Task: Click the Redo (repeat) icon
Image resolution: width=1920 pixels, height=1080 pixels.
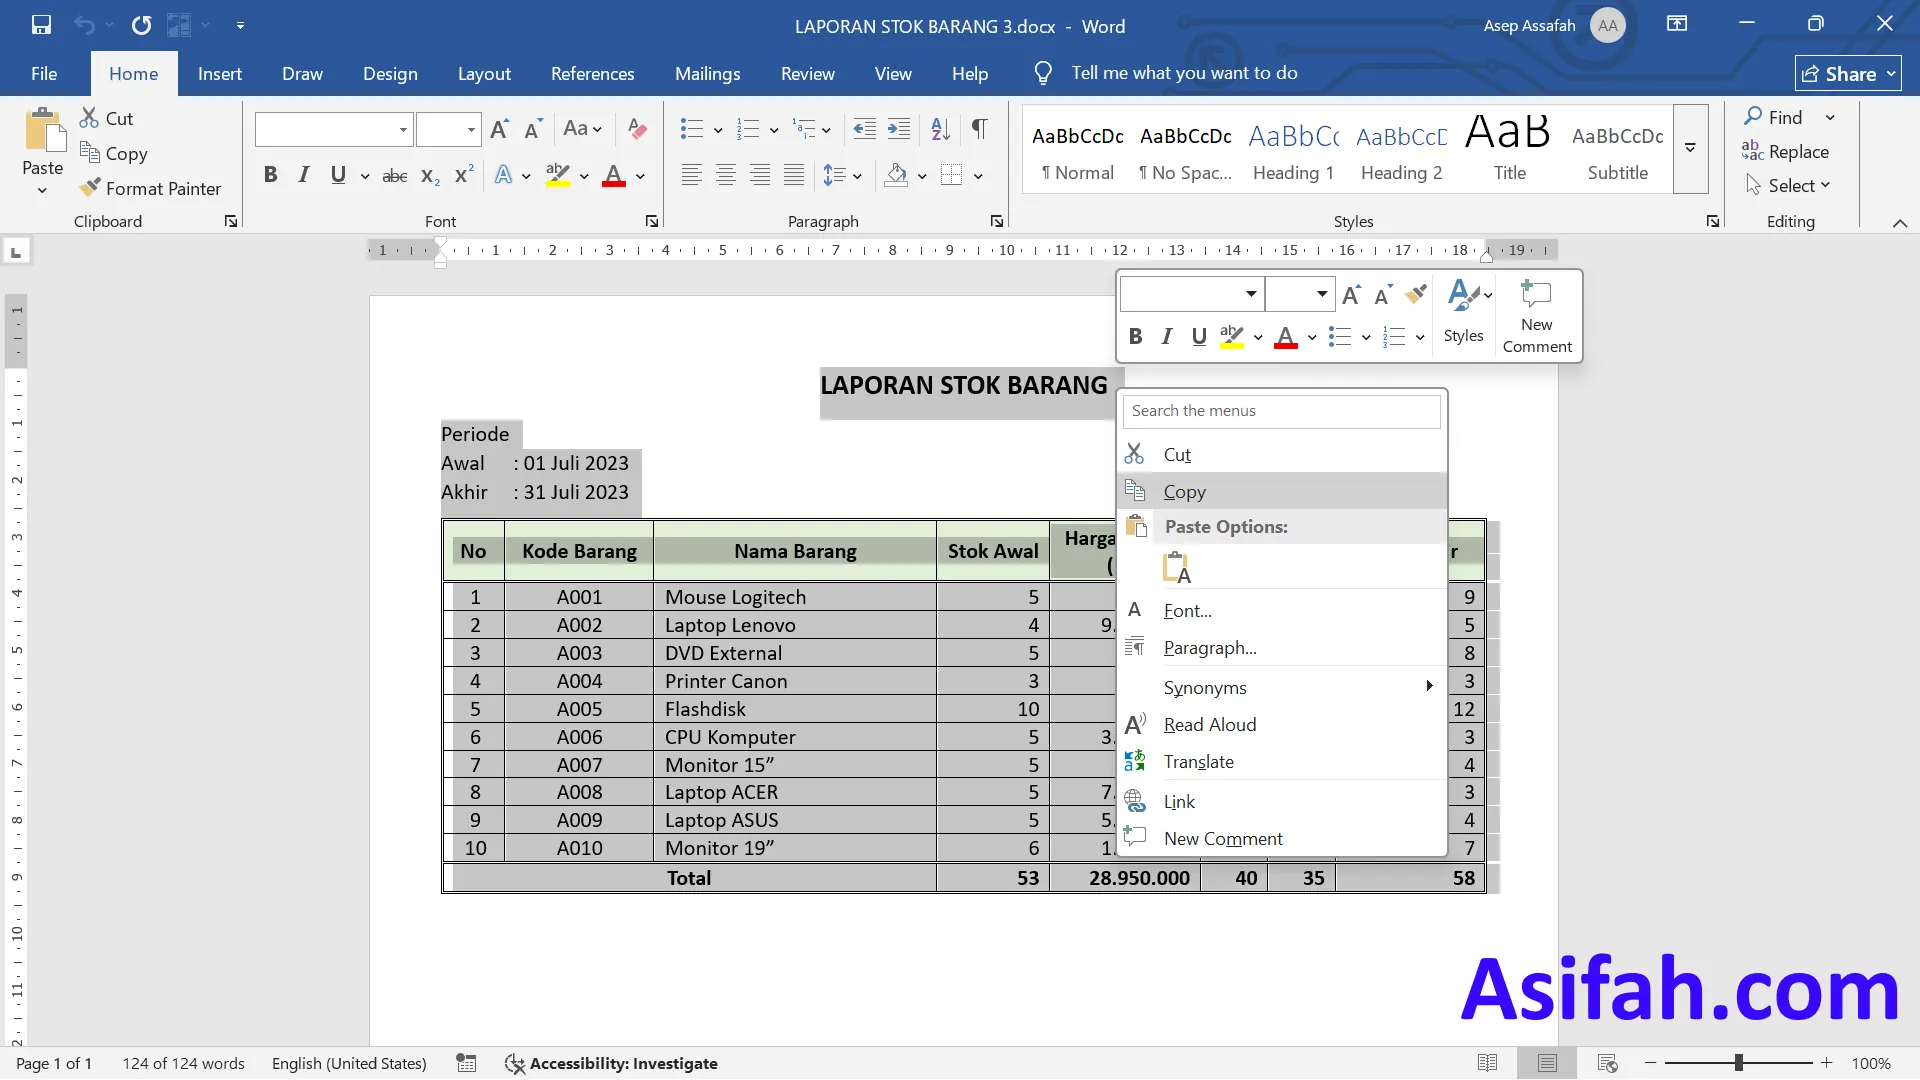Action: [141, 25]
